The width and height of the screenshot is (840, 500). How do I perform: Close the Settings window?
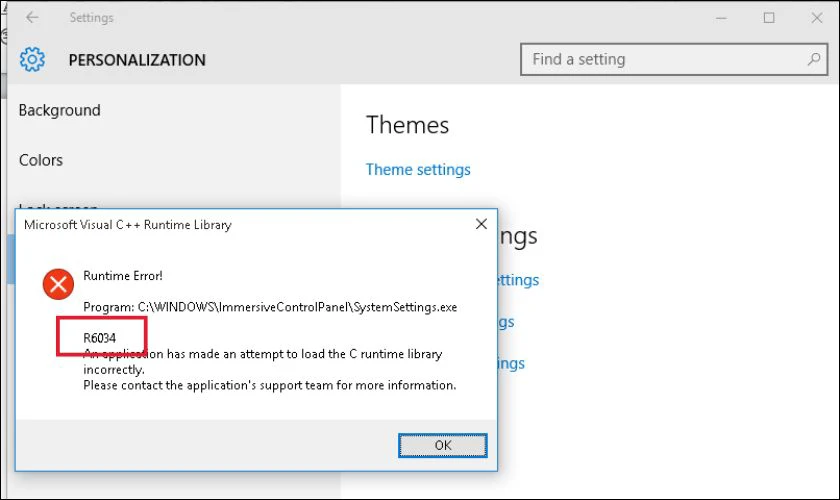(x=816, y=18)
